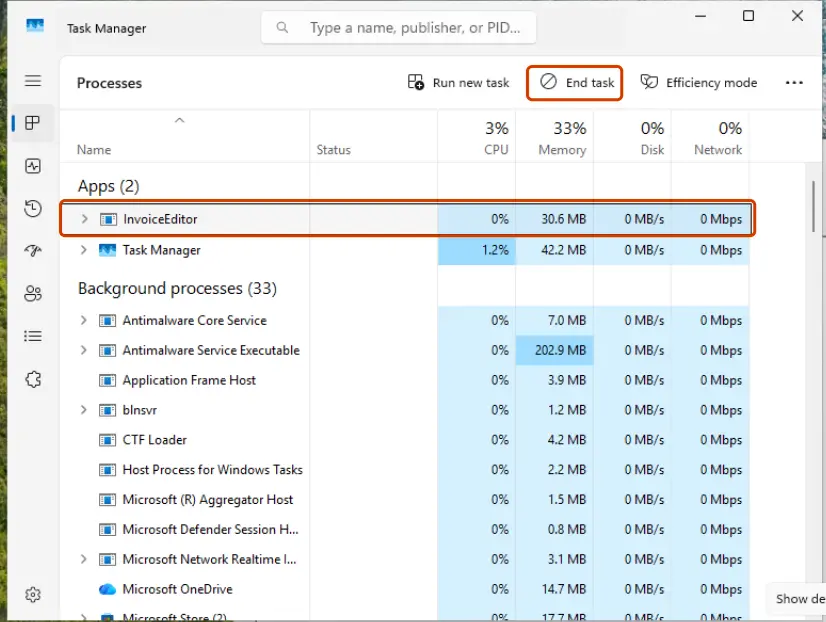Image resolution: width=826 pixels, height=622 pixels.
Task: Sort by the Network column header
Action: [718, 150]
